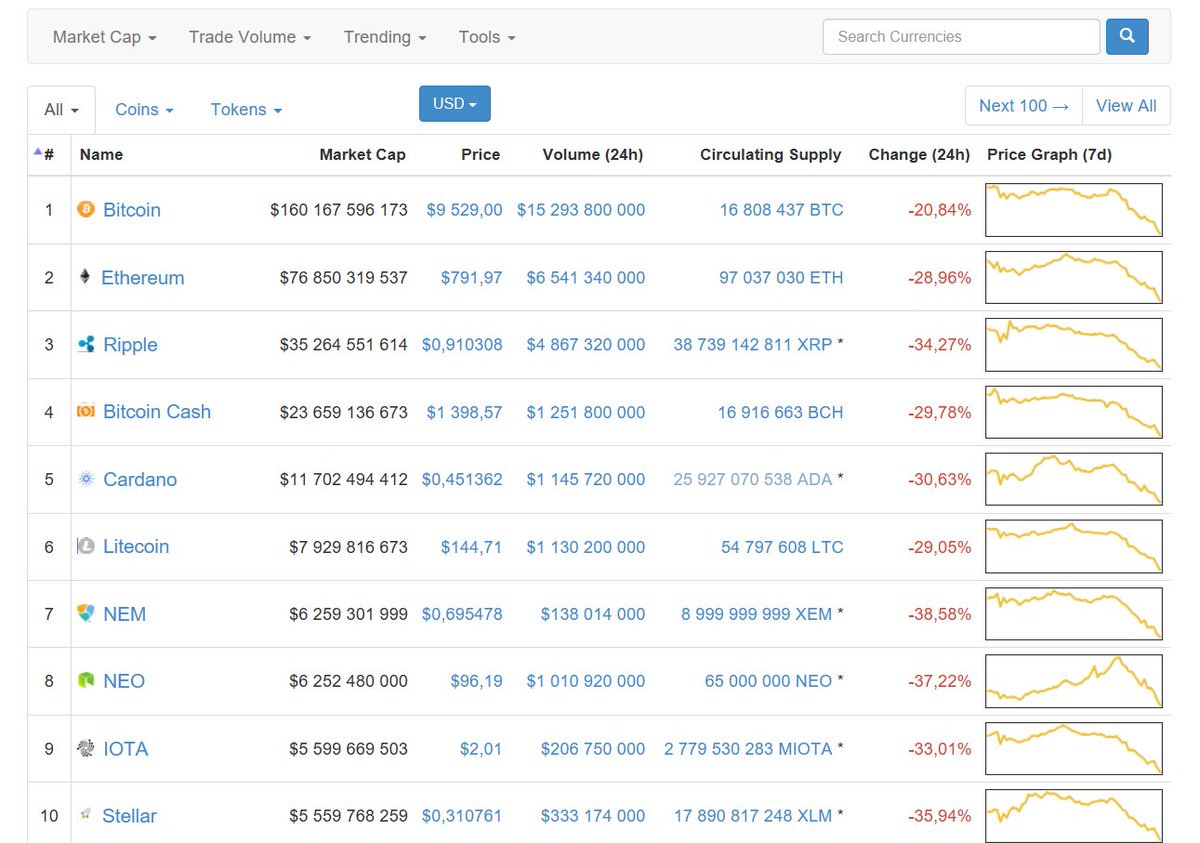Open the Litecoin name link
The width and height of the screenshot is (1200, 843).
(136, 547)
